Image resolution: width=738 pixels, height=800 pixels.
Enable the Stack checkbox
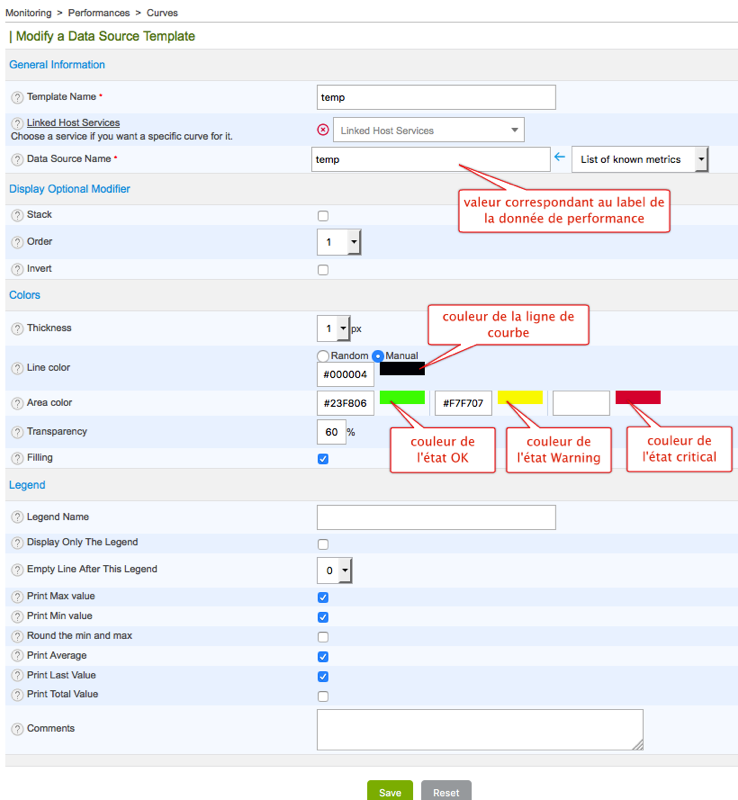pos(322,216)
